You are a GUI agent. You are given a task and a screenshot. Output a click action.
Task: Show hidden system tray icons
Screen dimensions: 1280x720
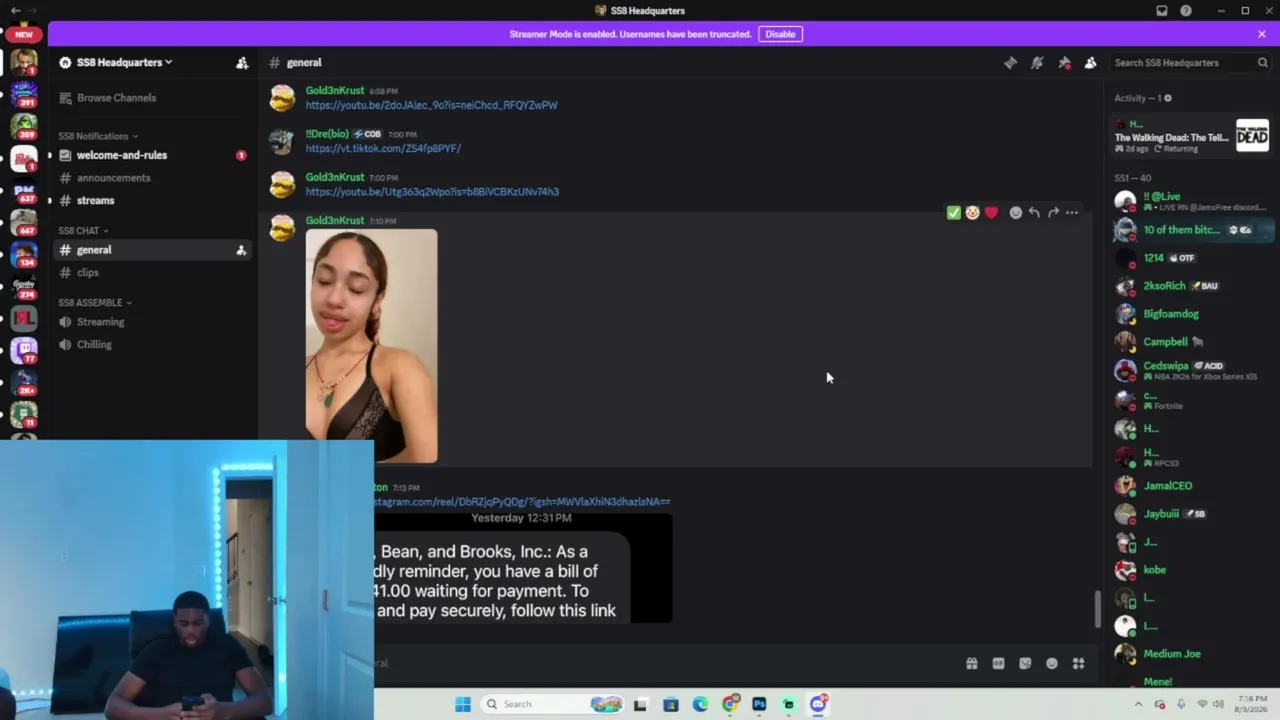1138,704
